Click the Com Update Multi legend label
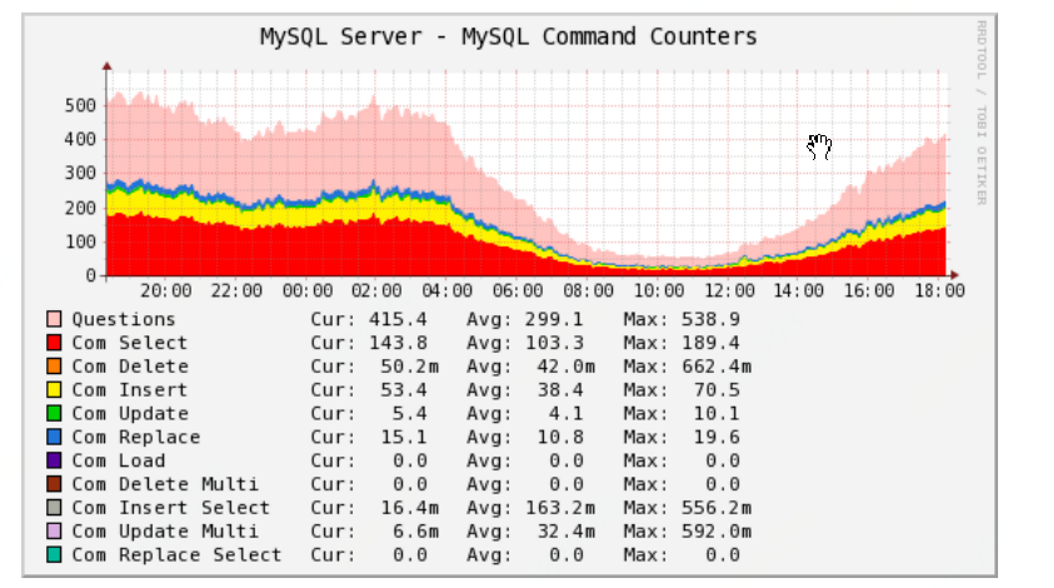Screen dimensions: 1054x588 click(x=165, y=531)
